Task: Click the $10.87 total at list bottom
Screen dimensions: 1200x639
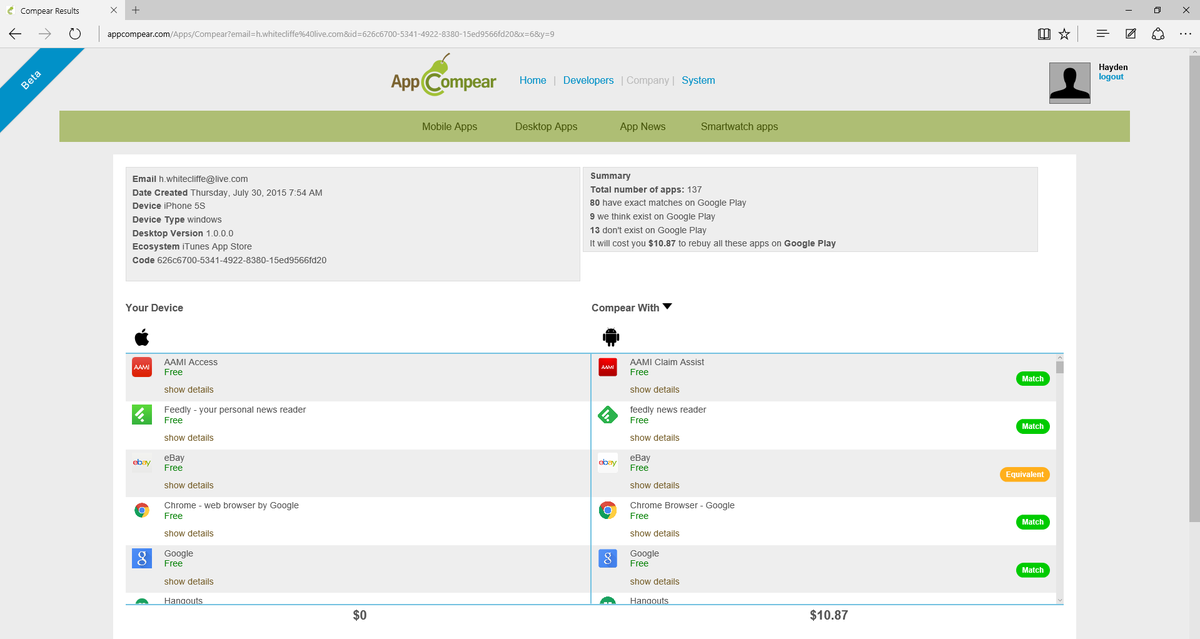Action: pos(828,616)
